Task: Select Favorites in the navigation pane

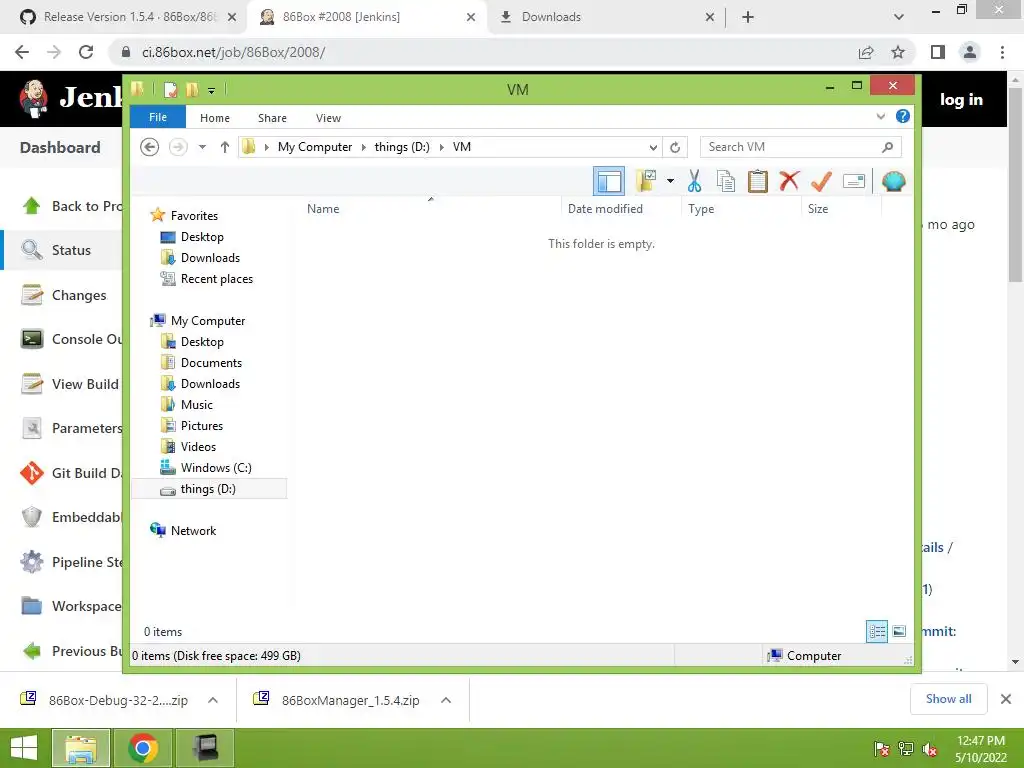Action: click(194, 216)
